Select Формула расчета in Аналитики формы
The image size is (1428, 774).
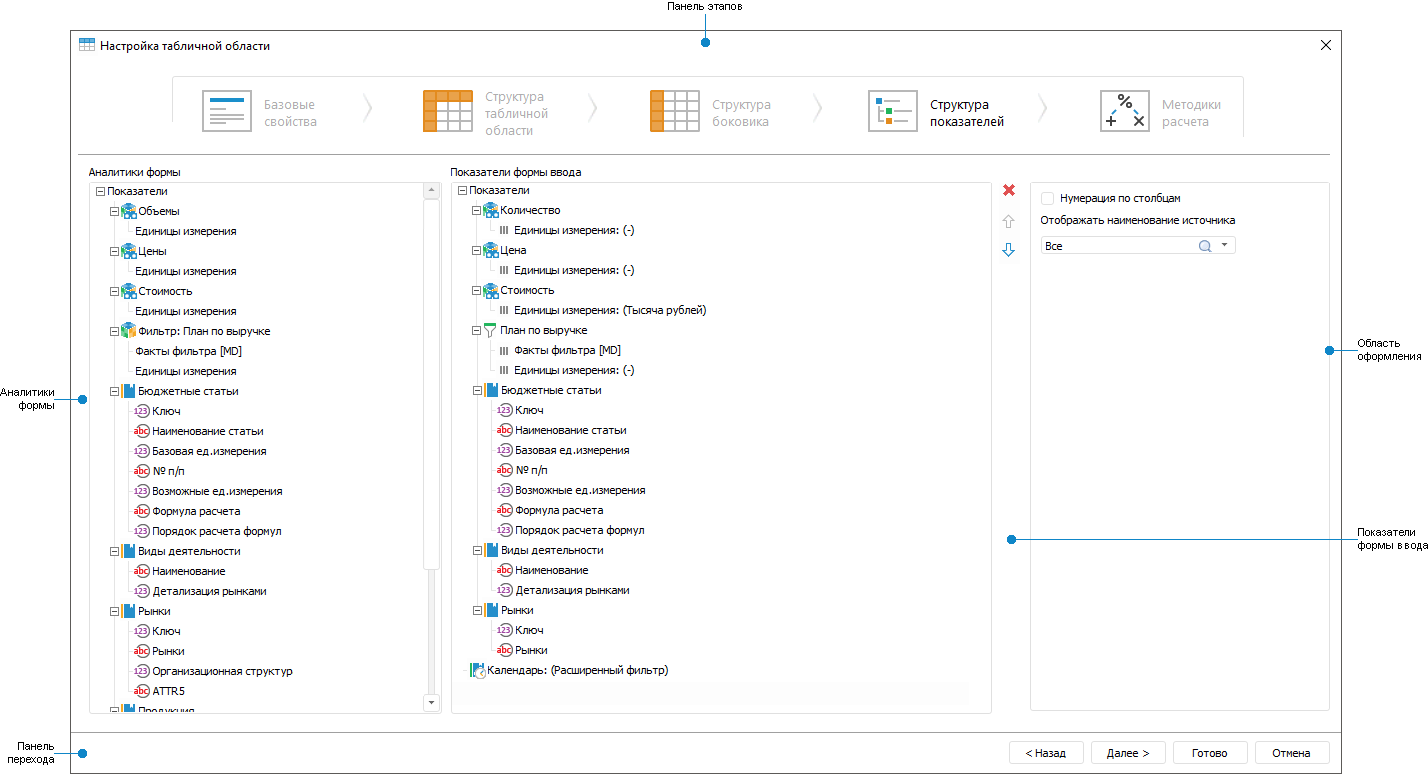click(x=196, y=511)
